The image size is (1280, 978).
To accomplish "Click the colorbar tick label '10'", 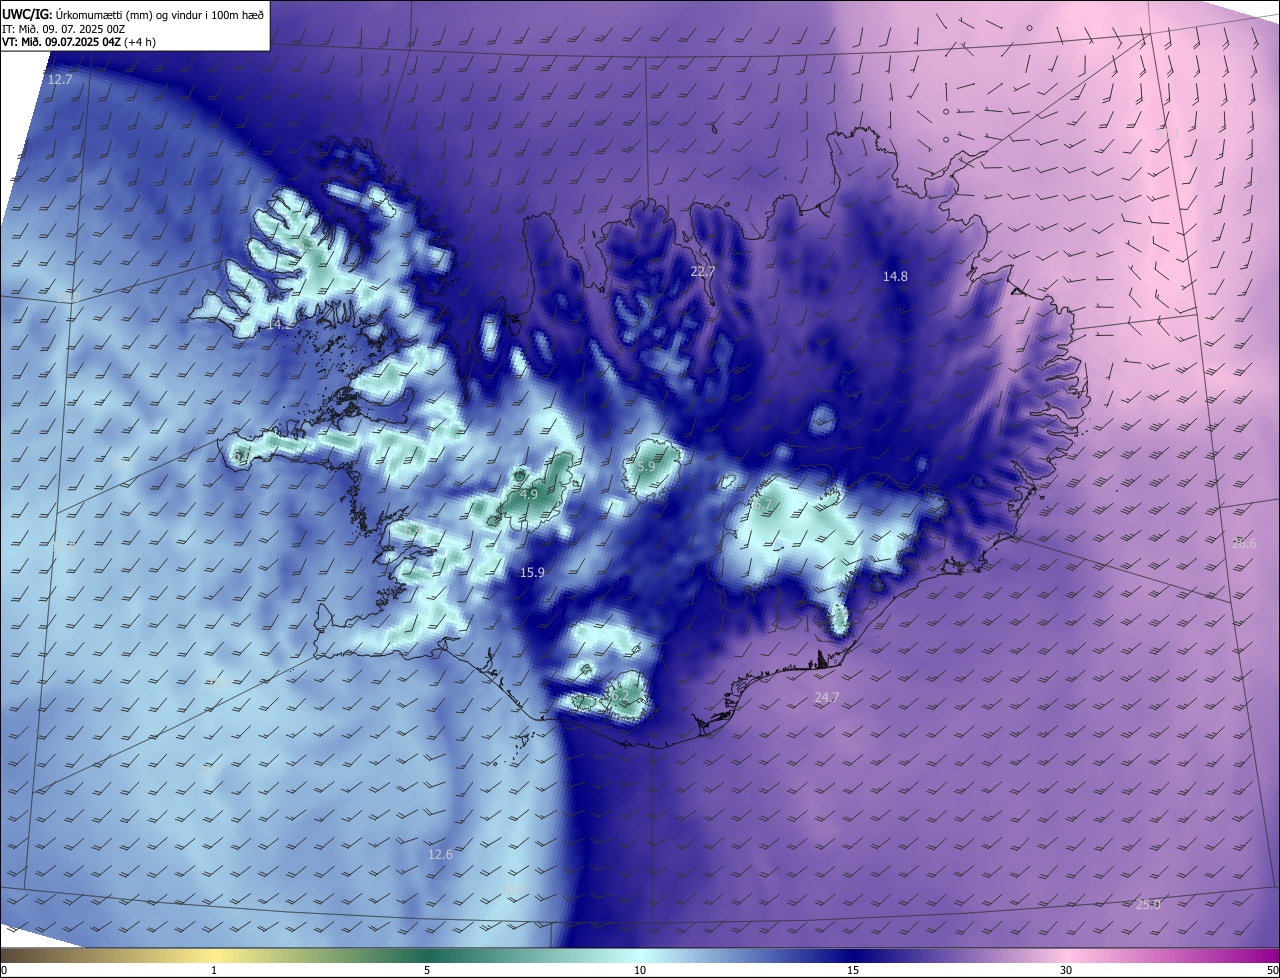I will [640, 970].
